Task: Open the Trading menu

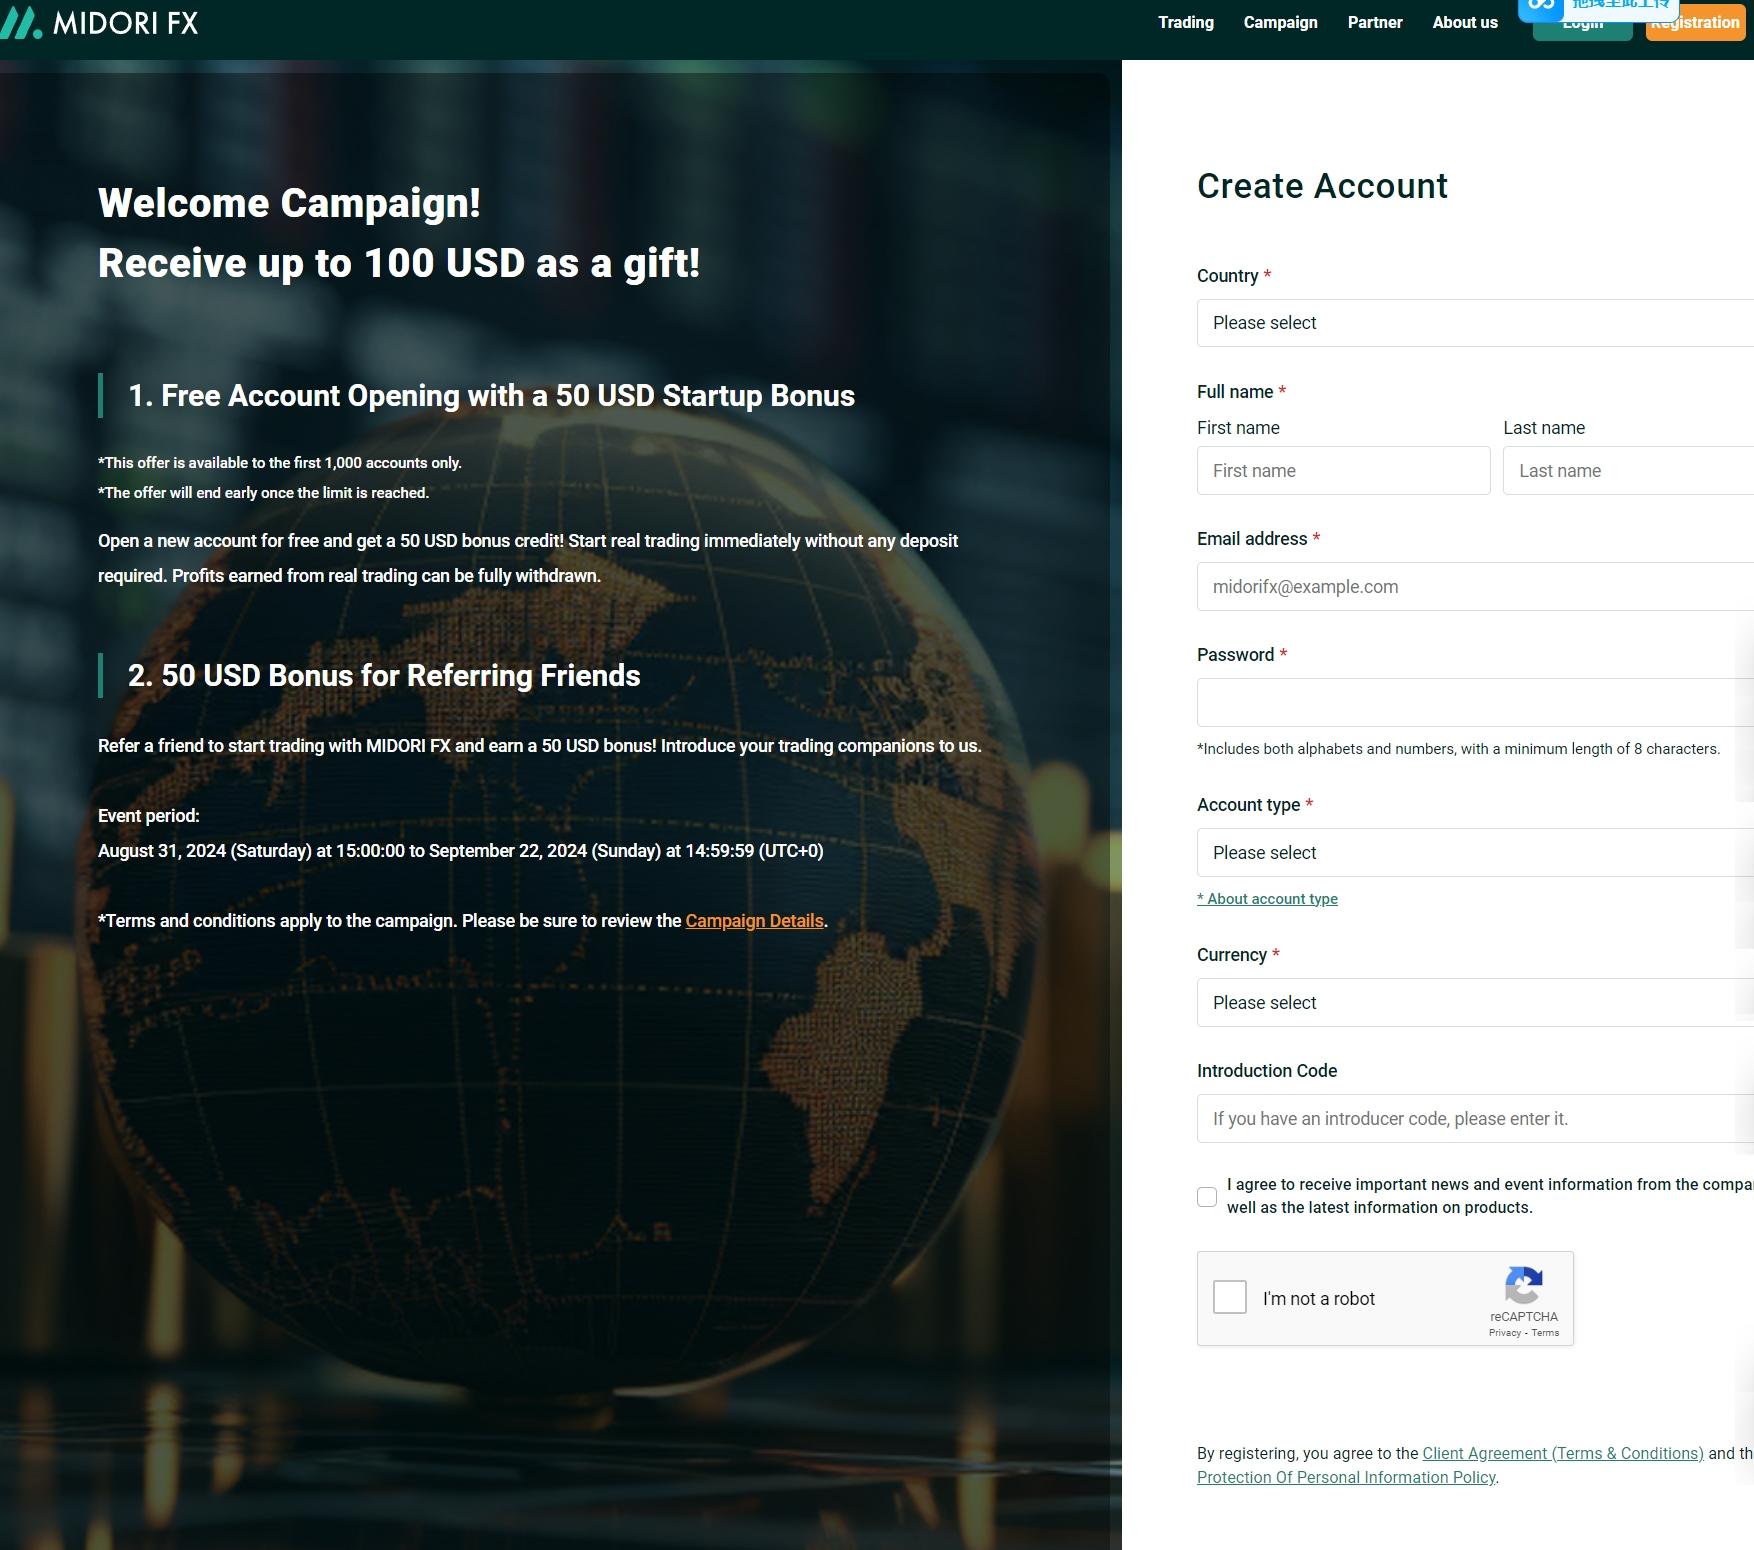Action: point(1186,22)
